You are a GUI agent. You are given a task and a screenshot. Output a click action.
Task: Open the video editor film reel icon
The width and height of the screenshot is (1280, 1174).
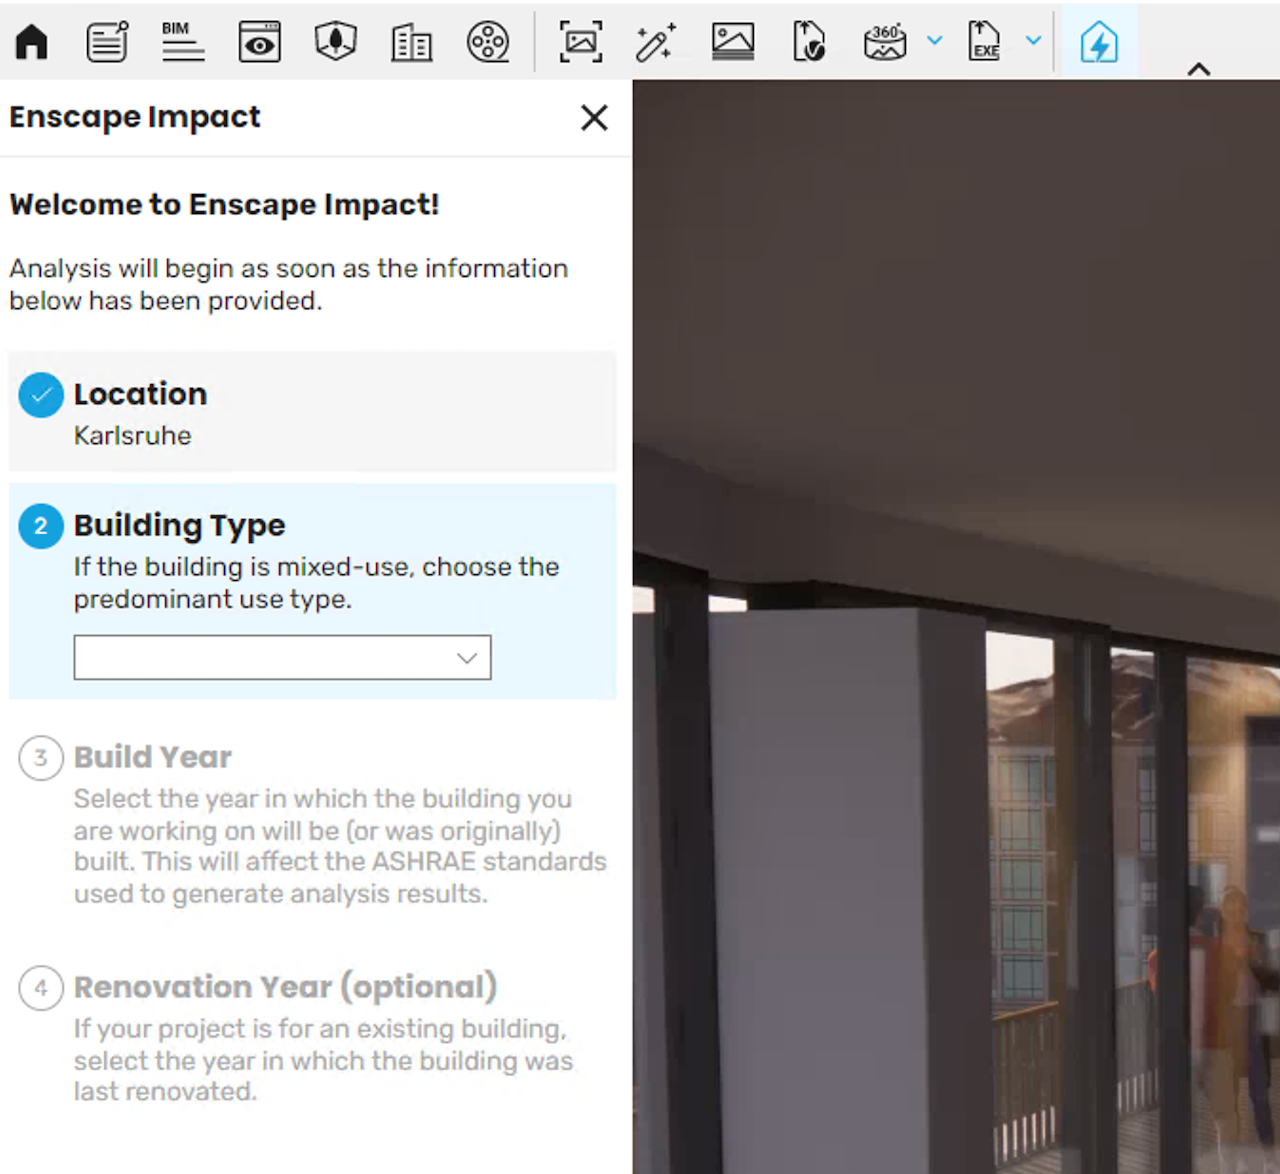pyautogui.click(x=488, y=42)
